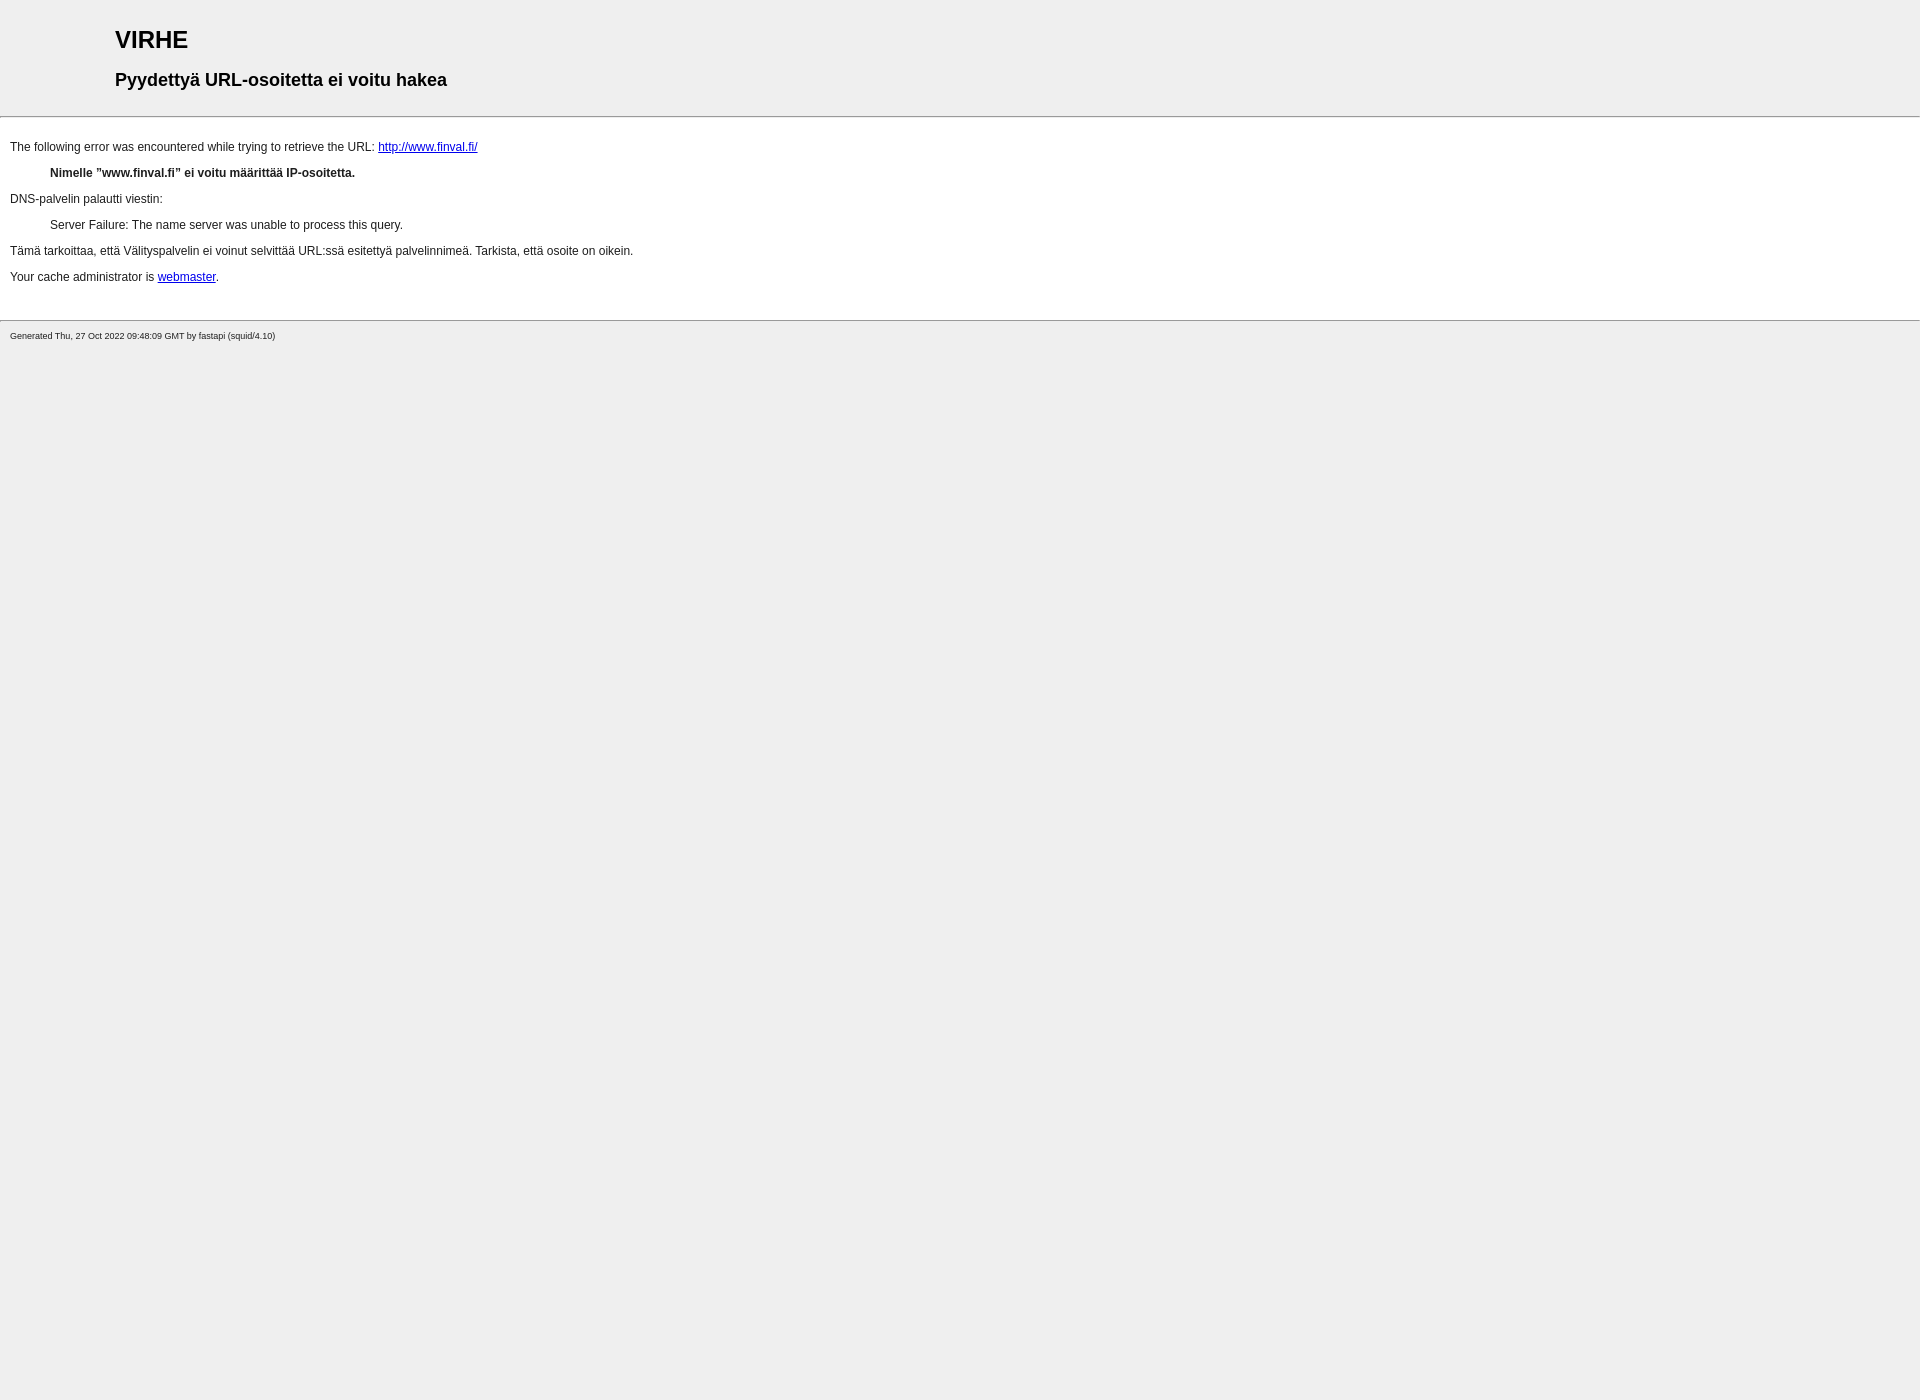Select the Nimelle error message text

[201, 173]
